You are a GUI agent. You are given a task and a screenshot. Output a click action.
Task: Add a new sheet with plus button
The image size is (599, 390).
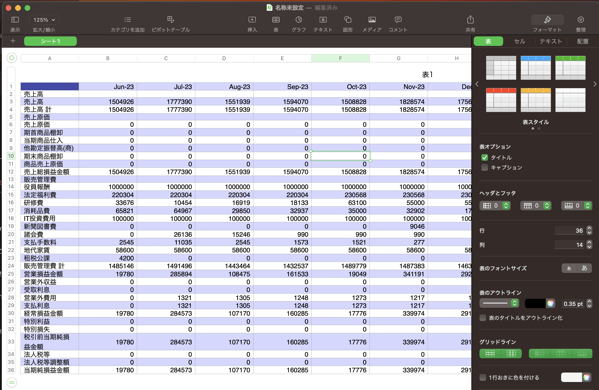coord(13,41)
